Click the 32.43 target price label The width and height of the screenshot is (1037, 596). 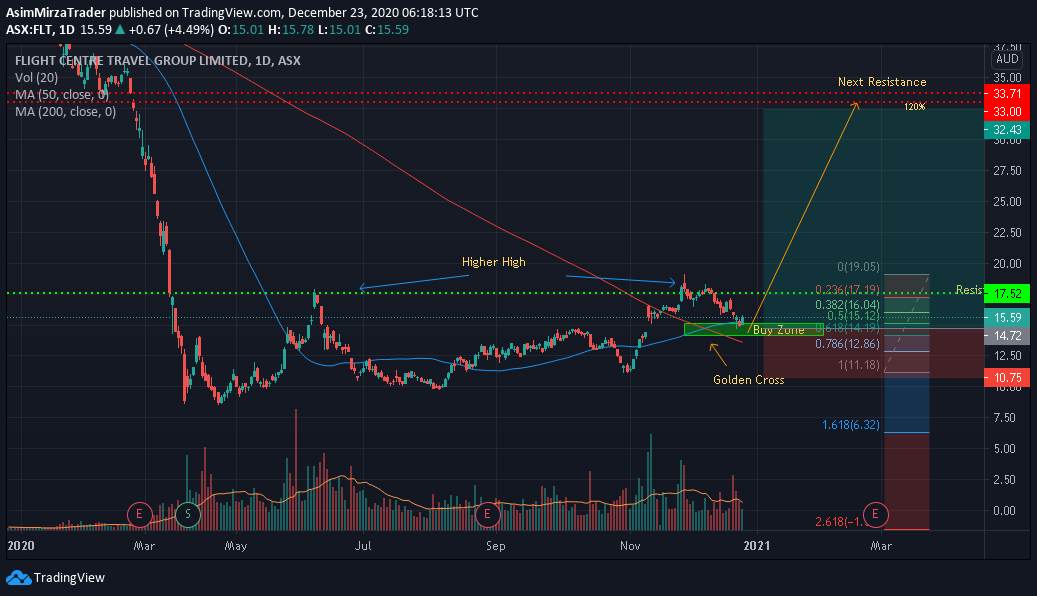tap(1007, 130)
